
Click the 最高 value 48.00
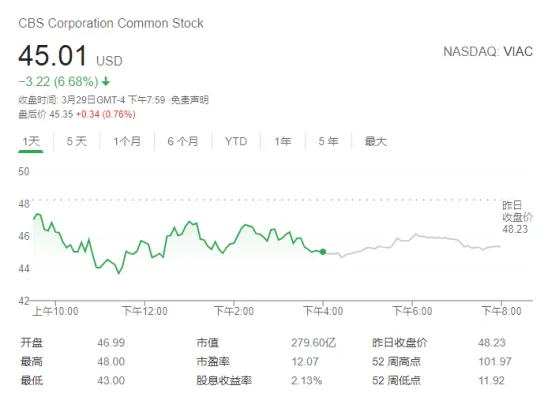[111, 361]
